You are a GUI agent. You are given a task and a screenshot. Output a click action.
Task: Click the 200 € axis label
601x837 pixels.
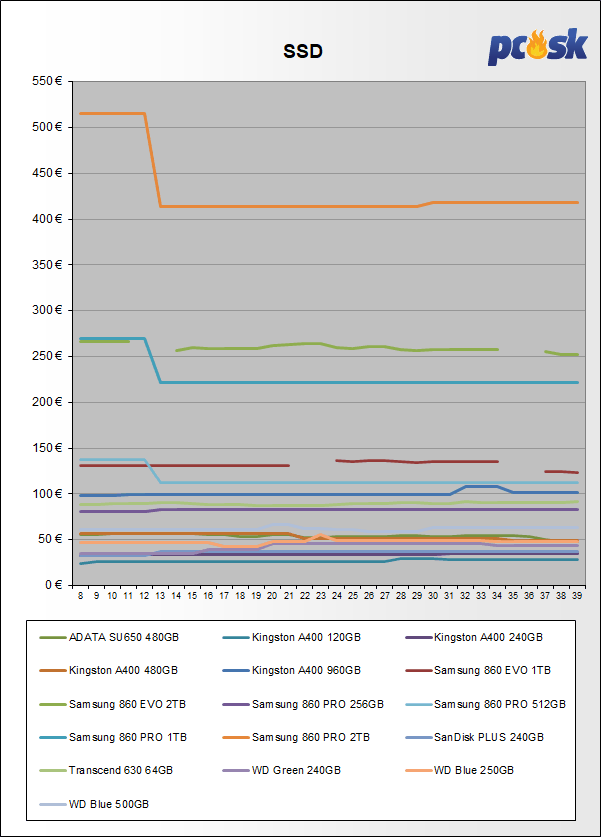(47, 402)
